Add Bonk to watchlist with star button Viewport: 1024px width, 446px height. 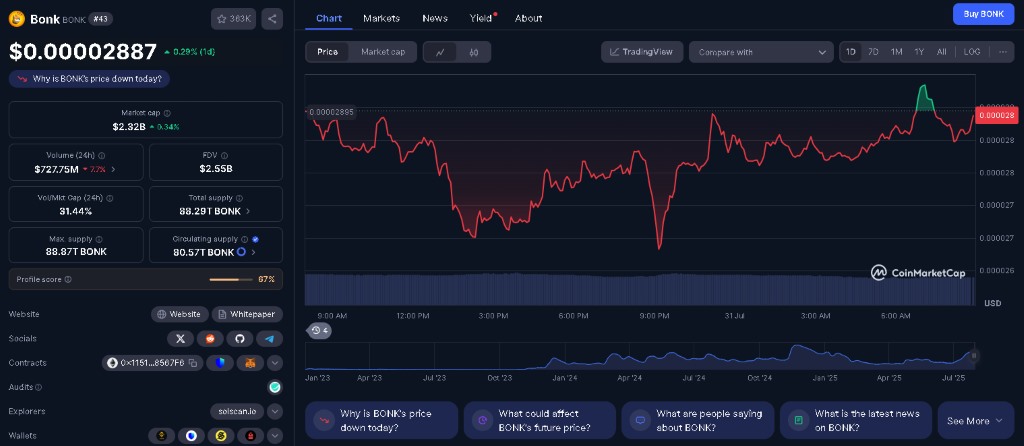(x=234, y=18)
